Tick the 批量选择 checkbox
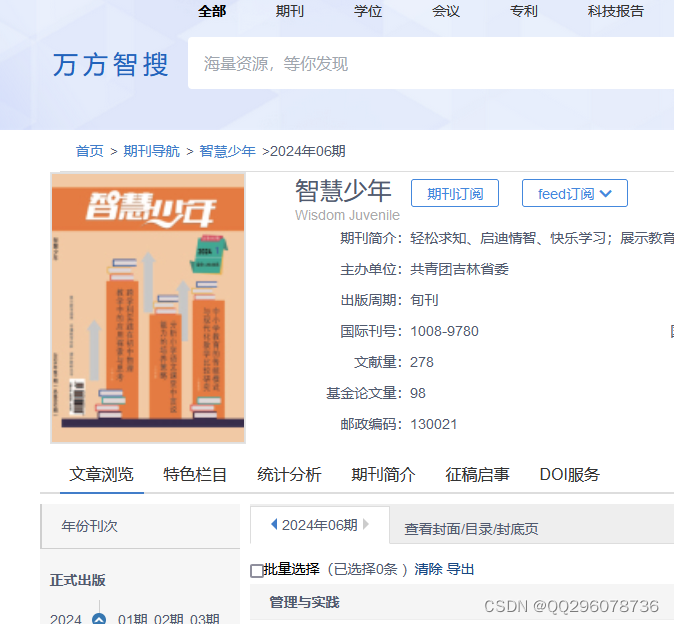 (x=257, y=571)
